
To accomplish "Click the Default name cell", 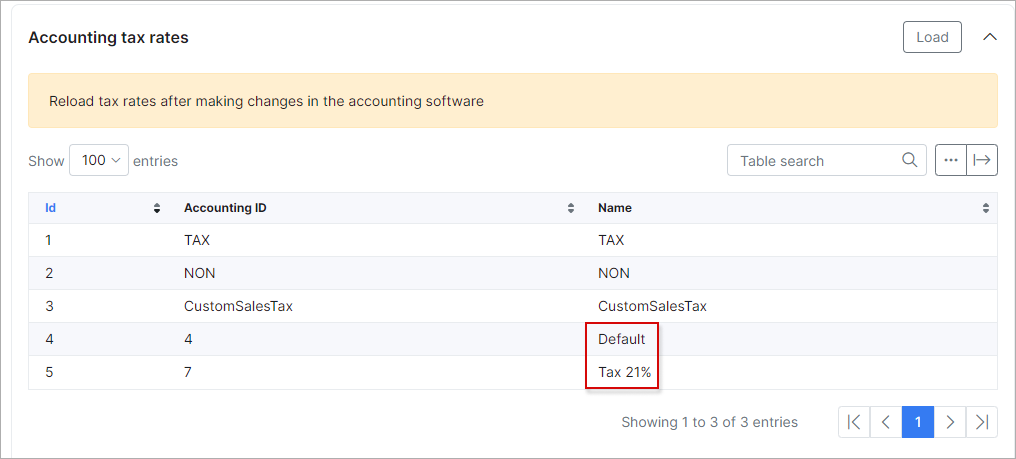I will 621,339.
